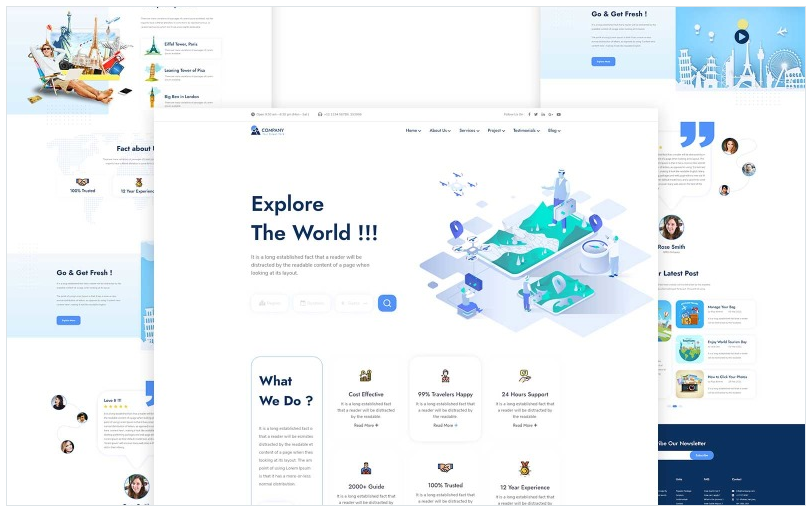
Task: Select the man avatar in right testimonials
Action: pos(748,169)
